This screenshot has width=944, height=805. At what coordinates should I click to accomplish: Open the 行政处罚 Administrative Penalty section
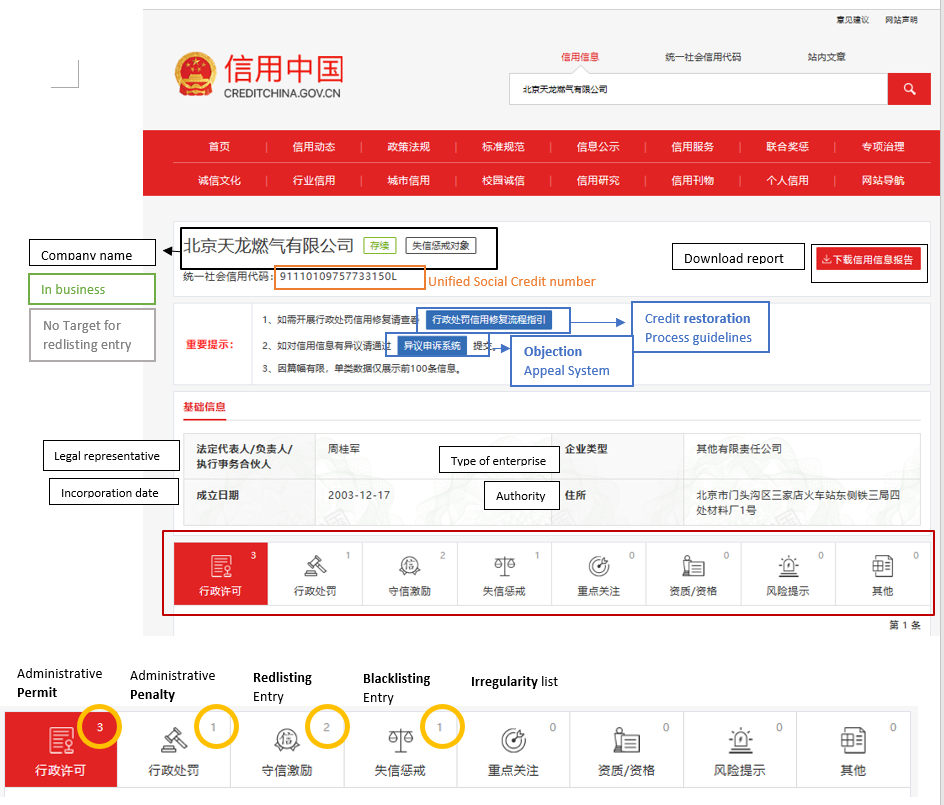(316, 573)
